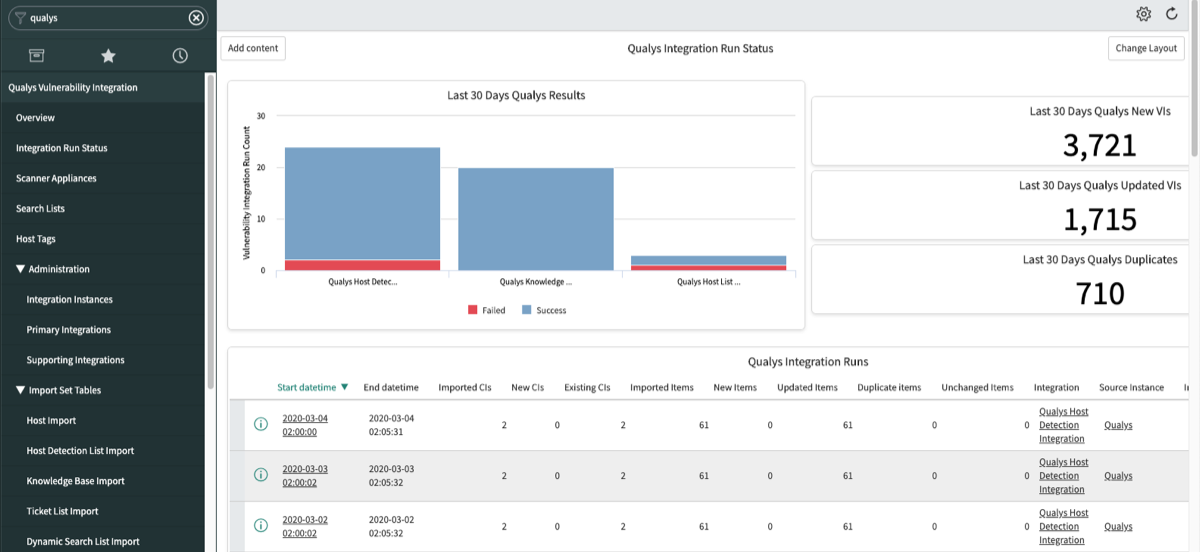Click the Add content button
The image size is (1200, 552).
click(x=254, y=48)
